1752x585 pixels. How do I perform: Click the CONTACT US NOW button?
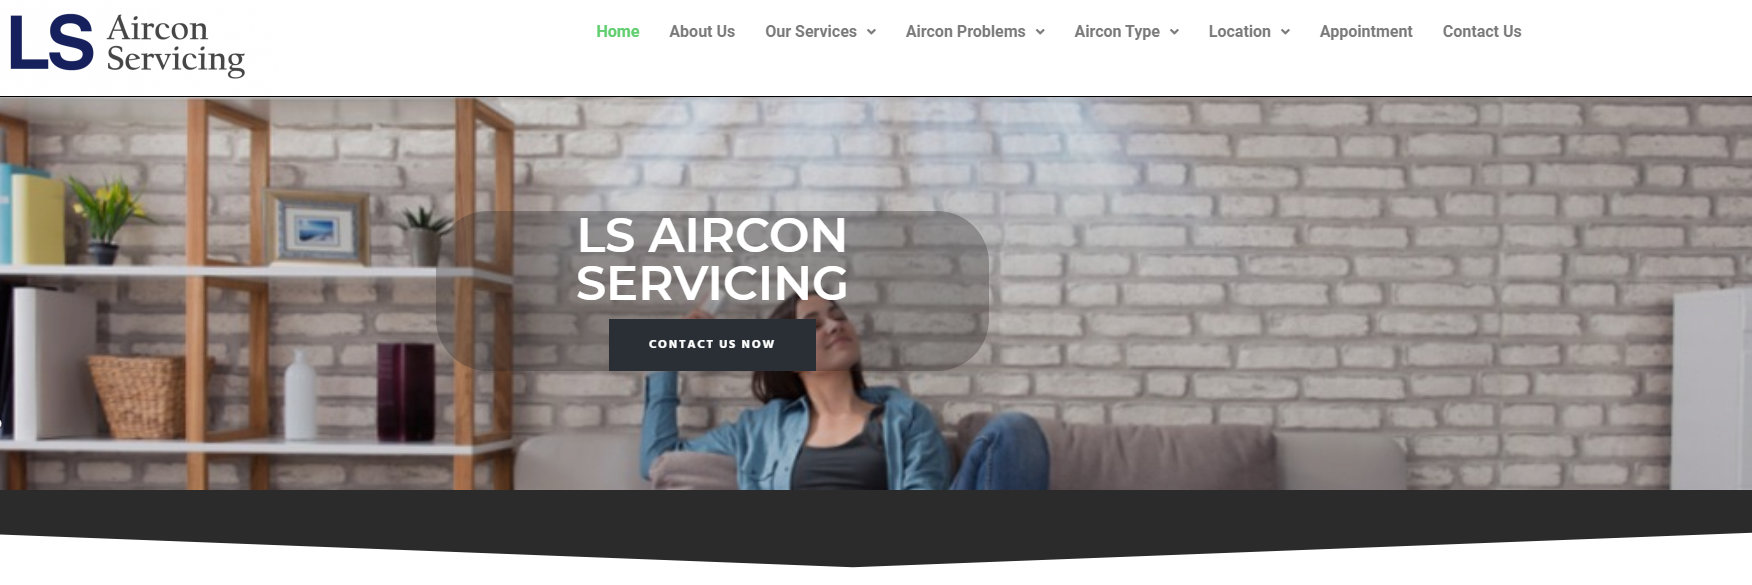pyautogui.click(x=712, y=345)
